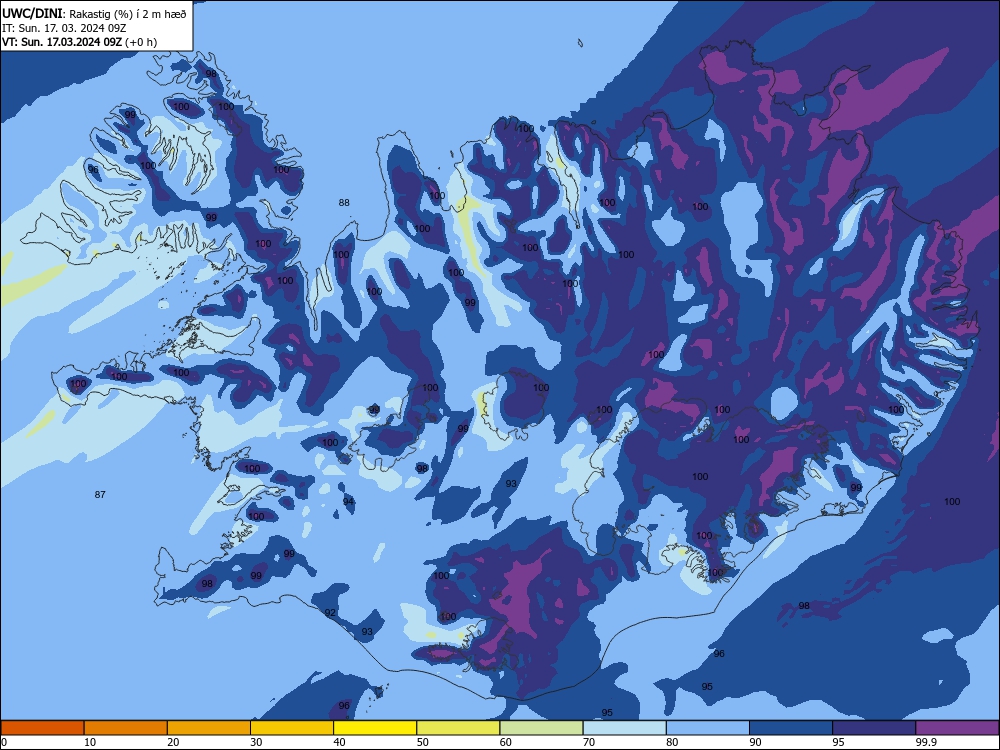The width and height of the screenshot is (1000, 750).
Task: Click the '50' tick label in the legend
Action: pyautogui.click(x=423, y=742)
